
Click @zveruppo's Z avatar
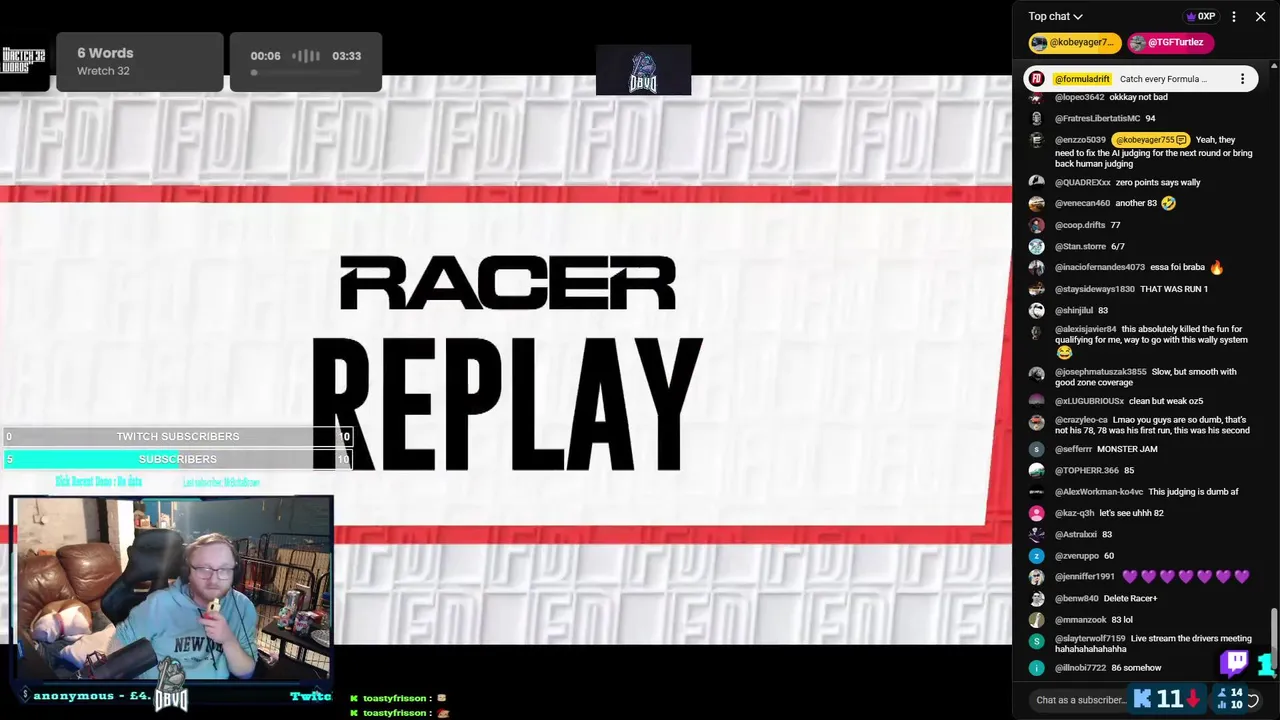pyautogui.click(x=1037, y=556)
